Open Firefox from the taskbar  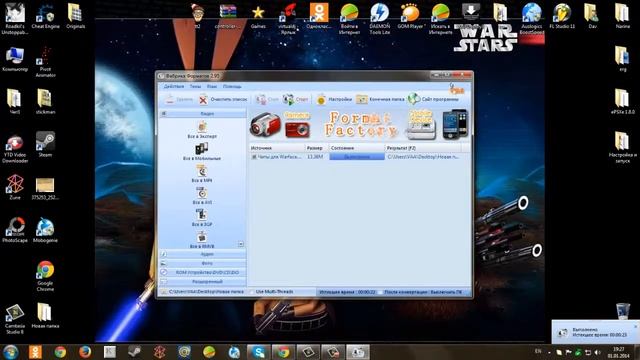coord(85,352)
